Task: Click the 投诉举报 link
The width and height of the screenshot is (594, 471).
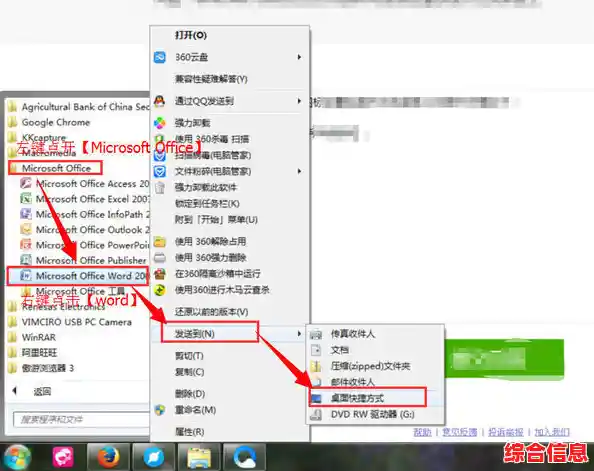Action: coord(505,432)
